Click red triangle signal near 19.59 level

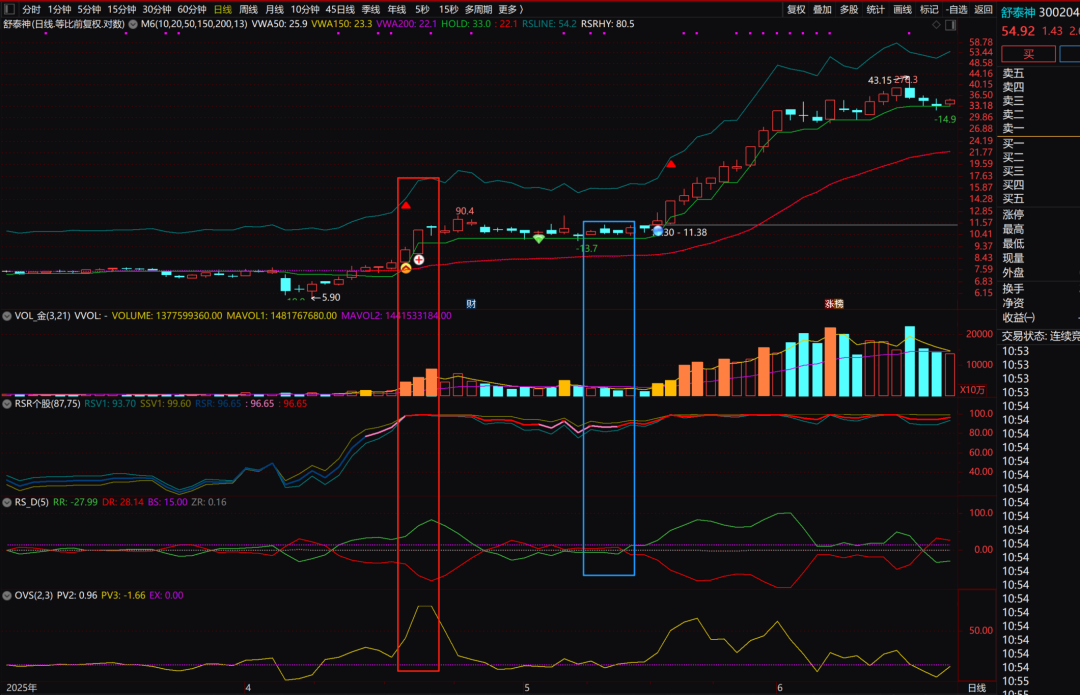pos(671,164)
